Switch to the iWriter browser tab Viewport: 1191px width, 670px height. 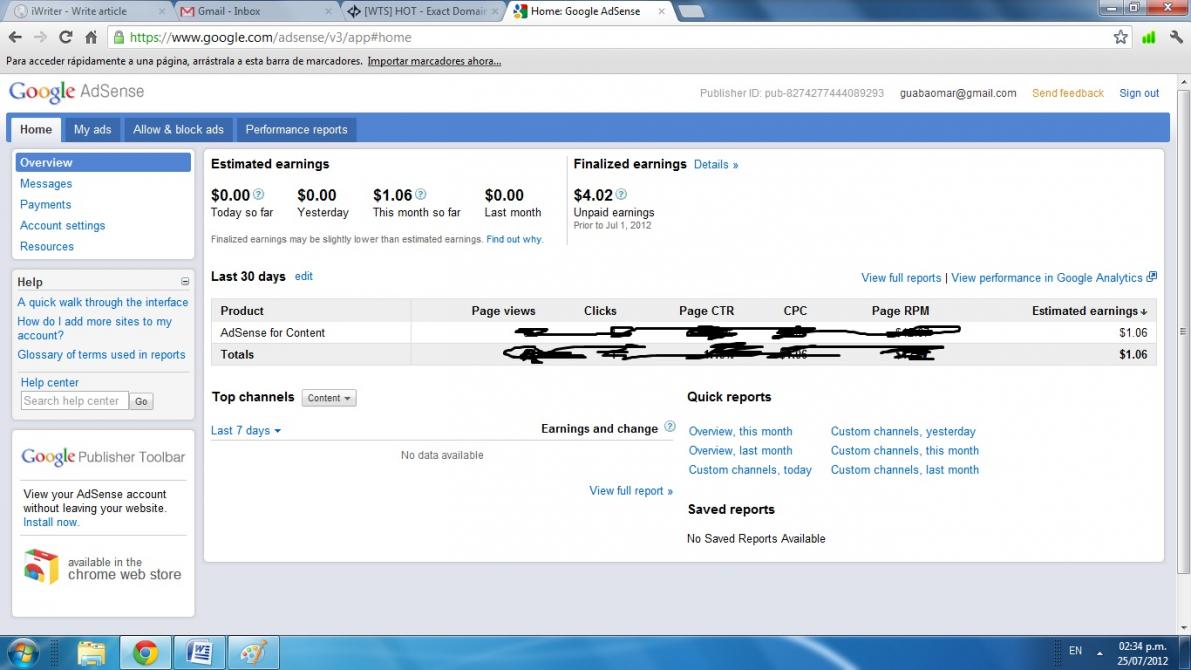coord(89,11)
